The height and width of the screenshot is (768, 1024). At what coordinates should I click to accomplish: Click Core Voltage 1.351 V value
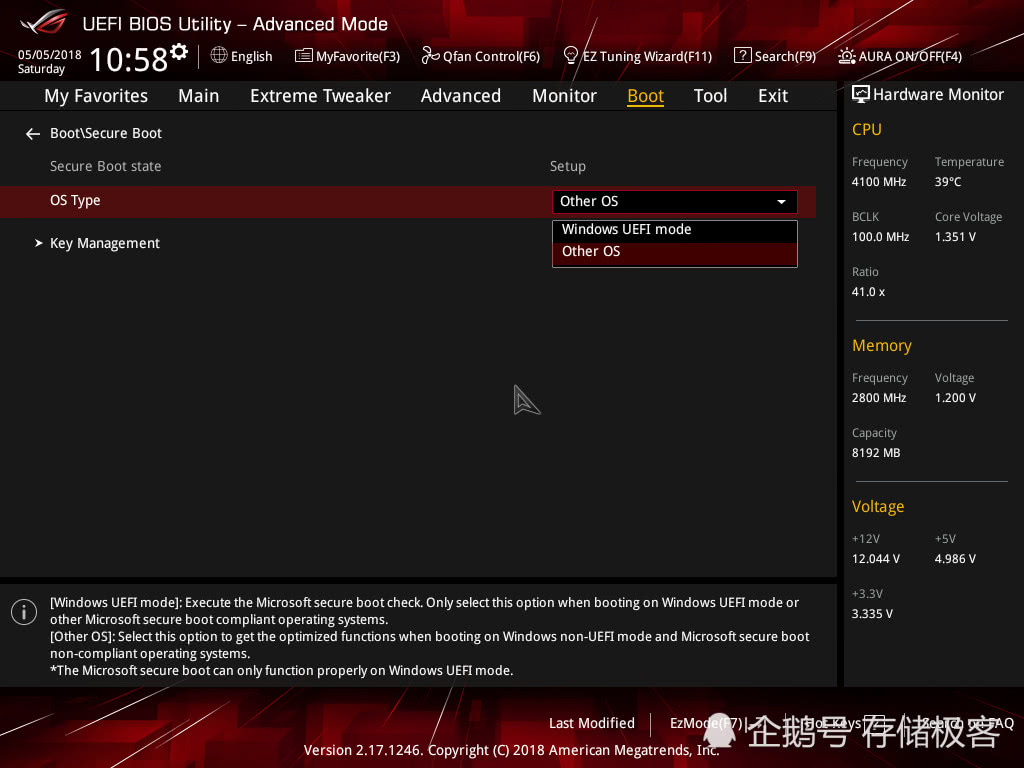point(955,237)
